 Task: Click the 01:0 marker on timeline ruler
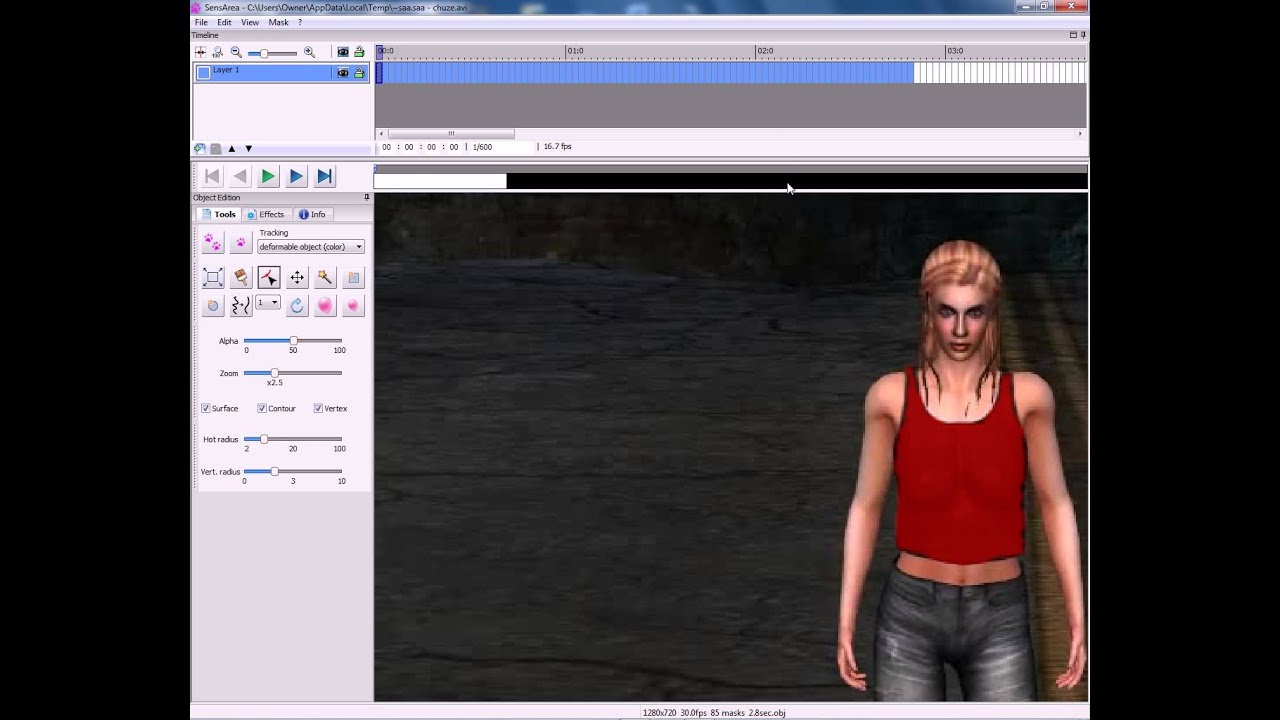click(575, 51)
